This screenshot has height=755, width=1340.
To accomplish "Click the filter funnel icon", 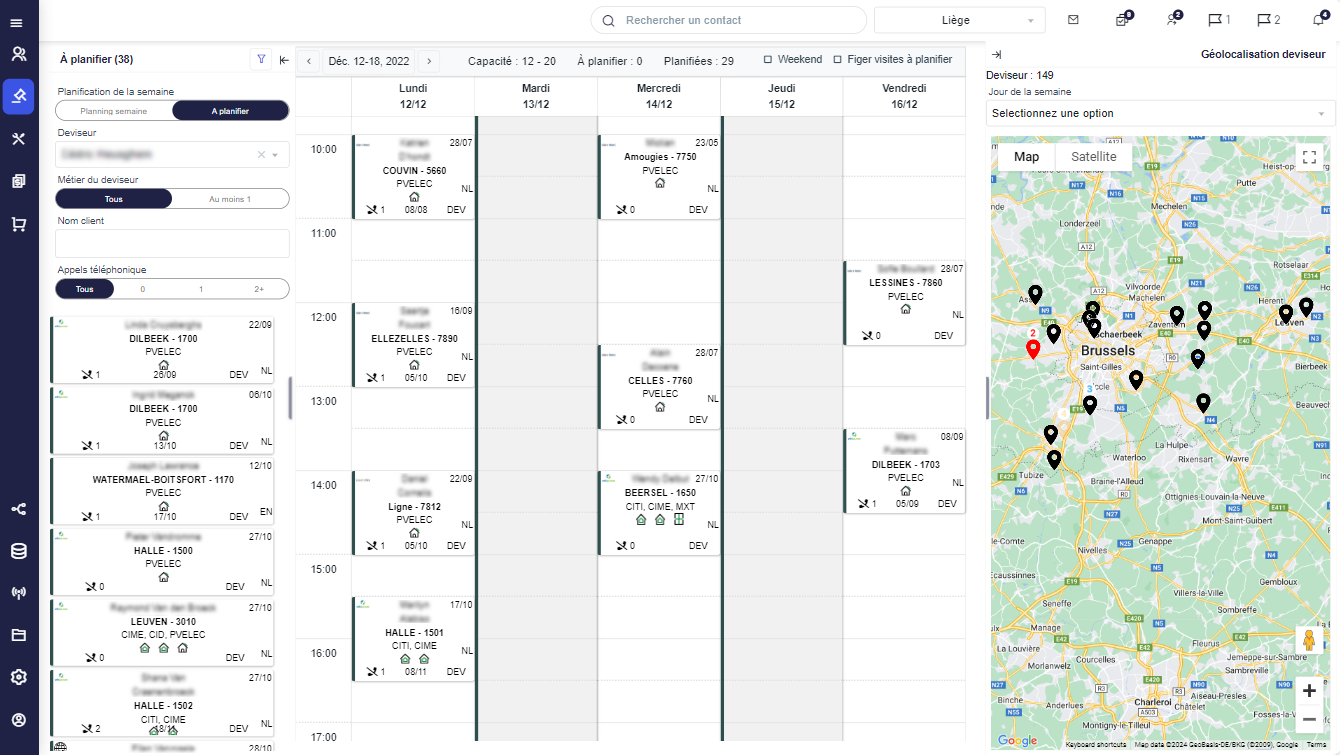I will 261,60.
